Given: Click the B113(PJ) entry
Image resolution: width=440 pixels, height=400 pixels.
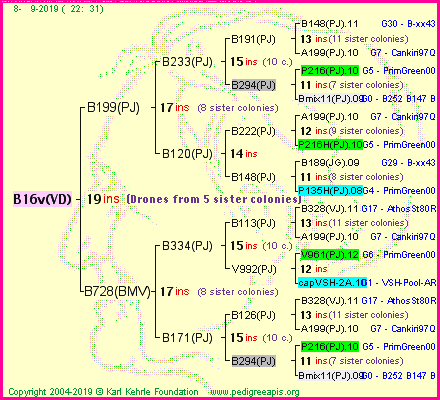Looking at the screenshot, I should [253, 223].
